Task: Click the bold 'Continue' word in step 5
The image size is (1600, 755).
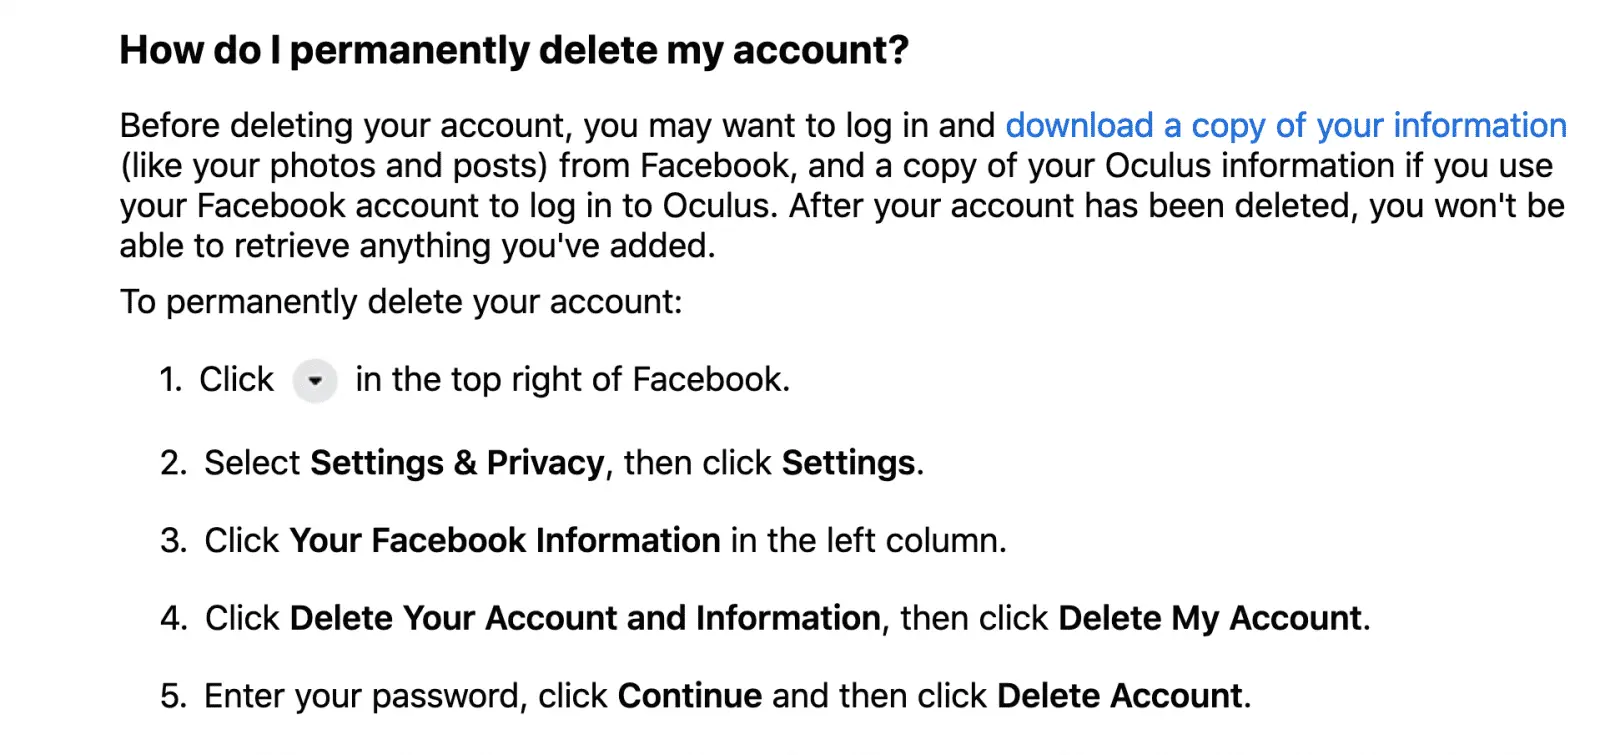Action: click(690, 696)
